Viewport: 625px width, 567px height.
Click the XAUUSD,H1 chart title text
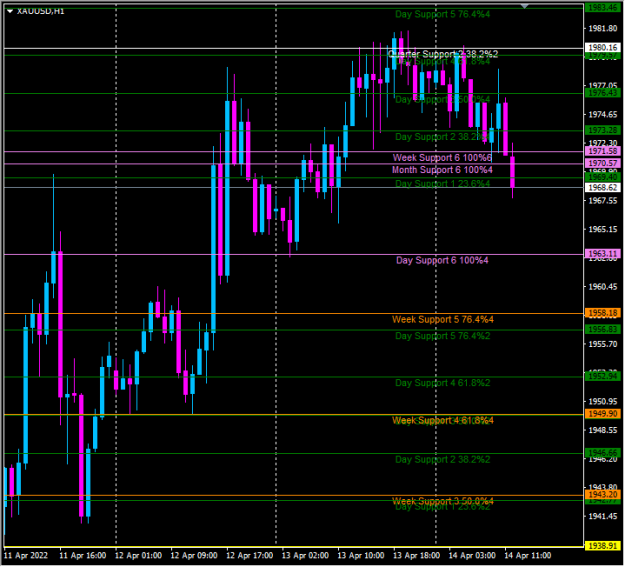click(41, 11)
